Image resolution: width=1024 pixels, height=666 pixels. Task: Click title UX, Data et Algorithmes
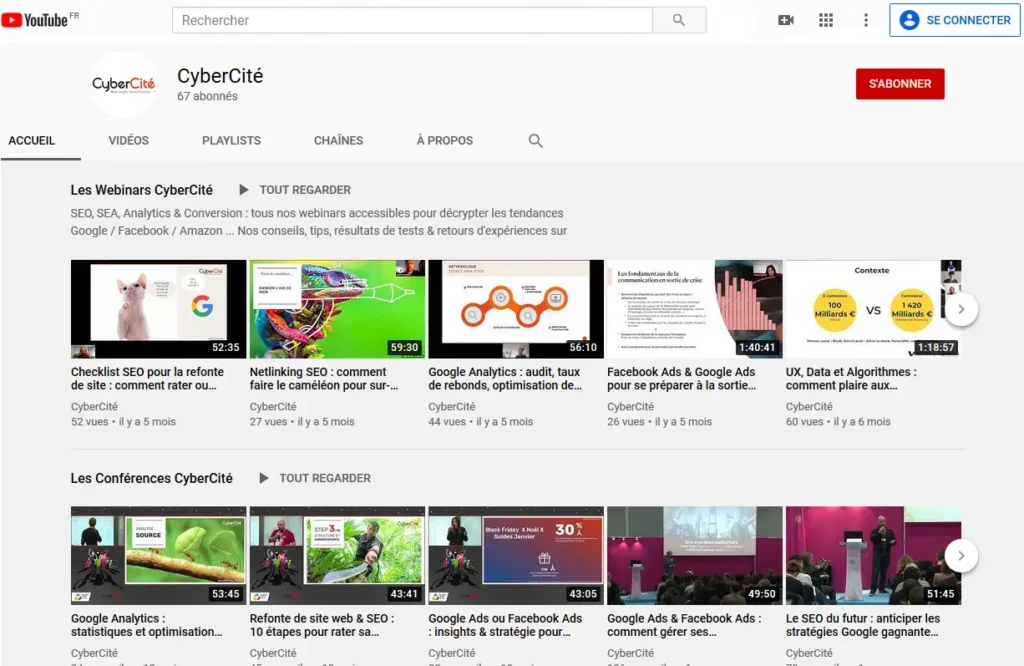click(851, 379)
